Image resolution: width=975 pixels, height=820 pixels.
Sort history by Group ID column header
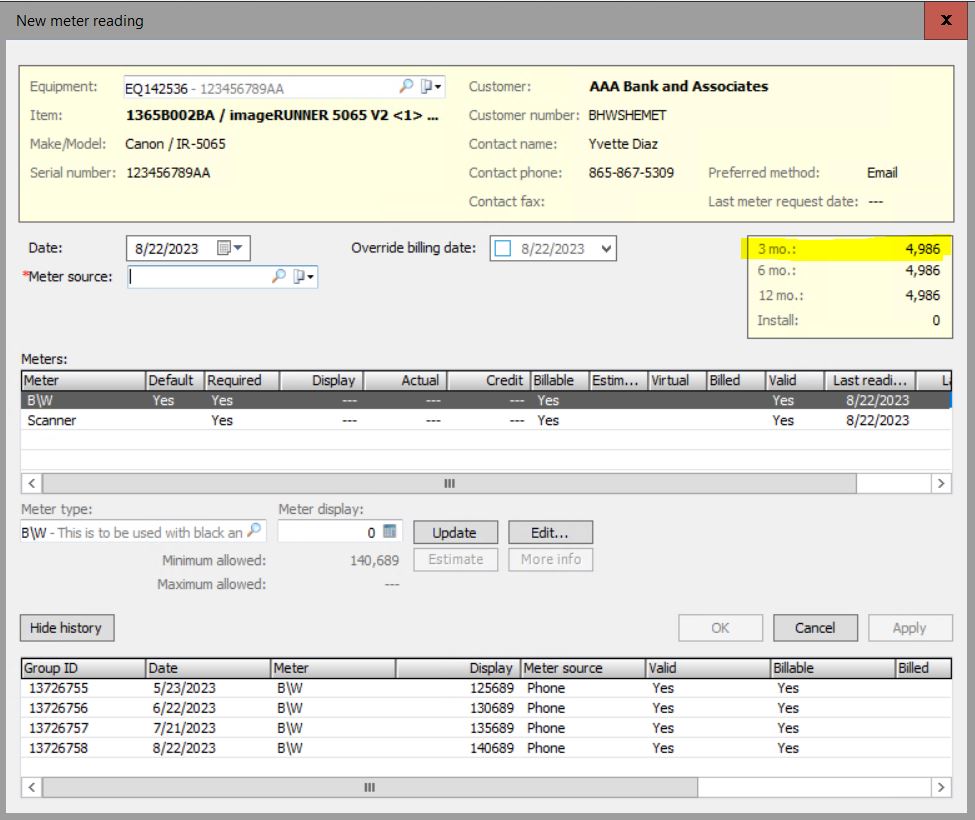coord(83,668)
